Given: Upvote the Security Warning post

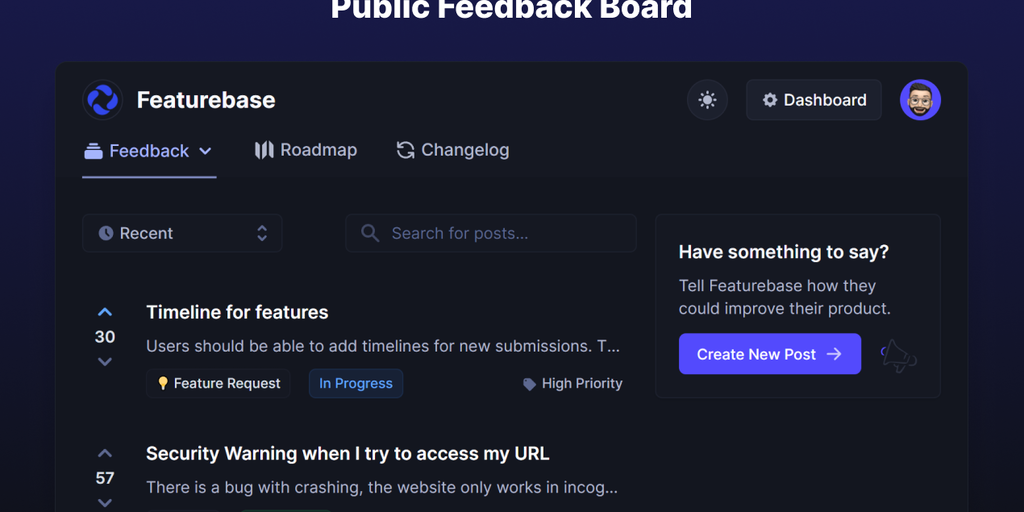Looking at the screenshot, I should [105, 453].
